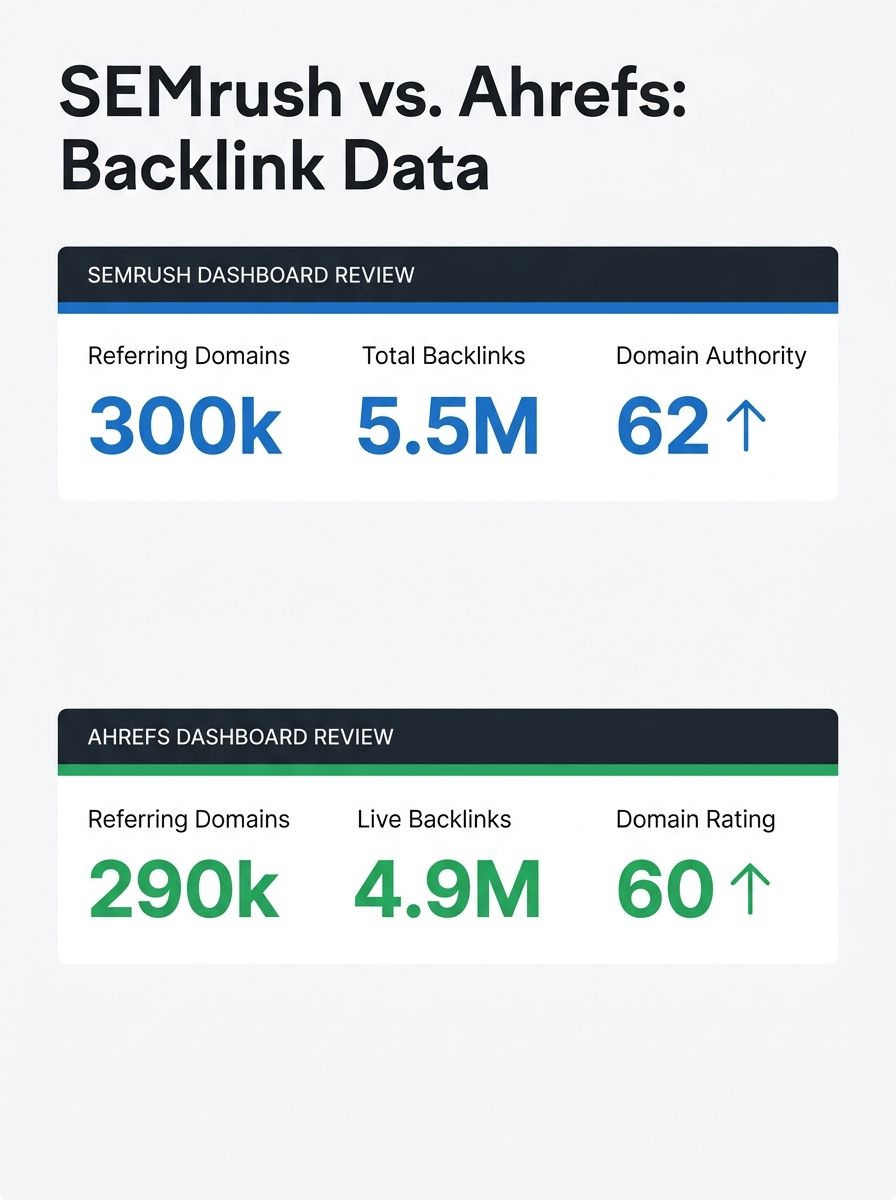Select the Domain Rating label
Screen dimensions: 896x1200
point(696,820)
